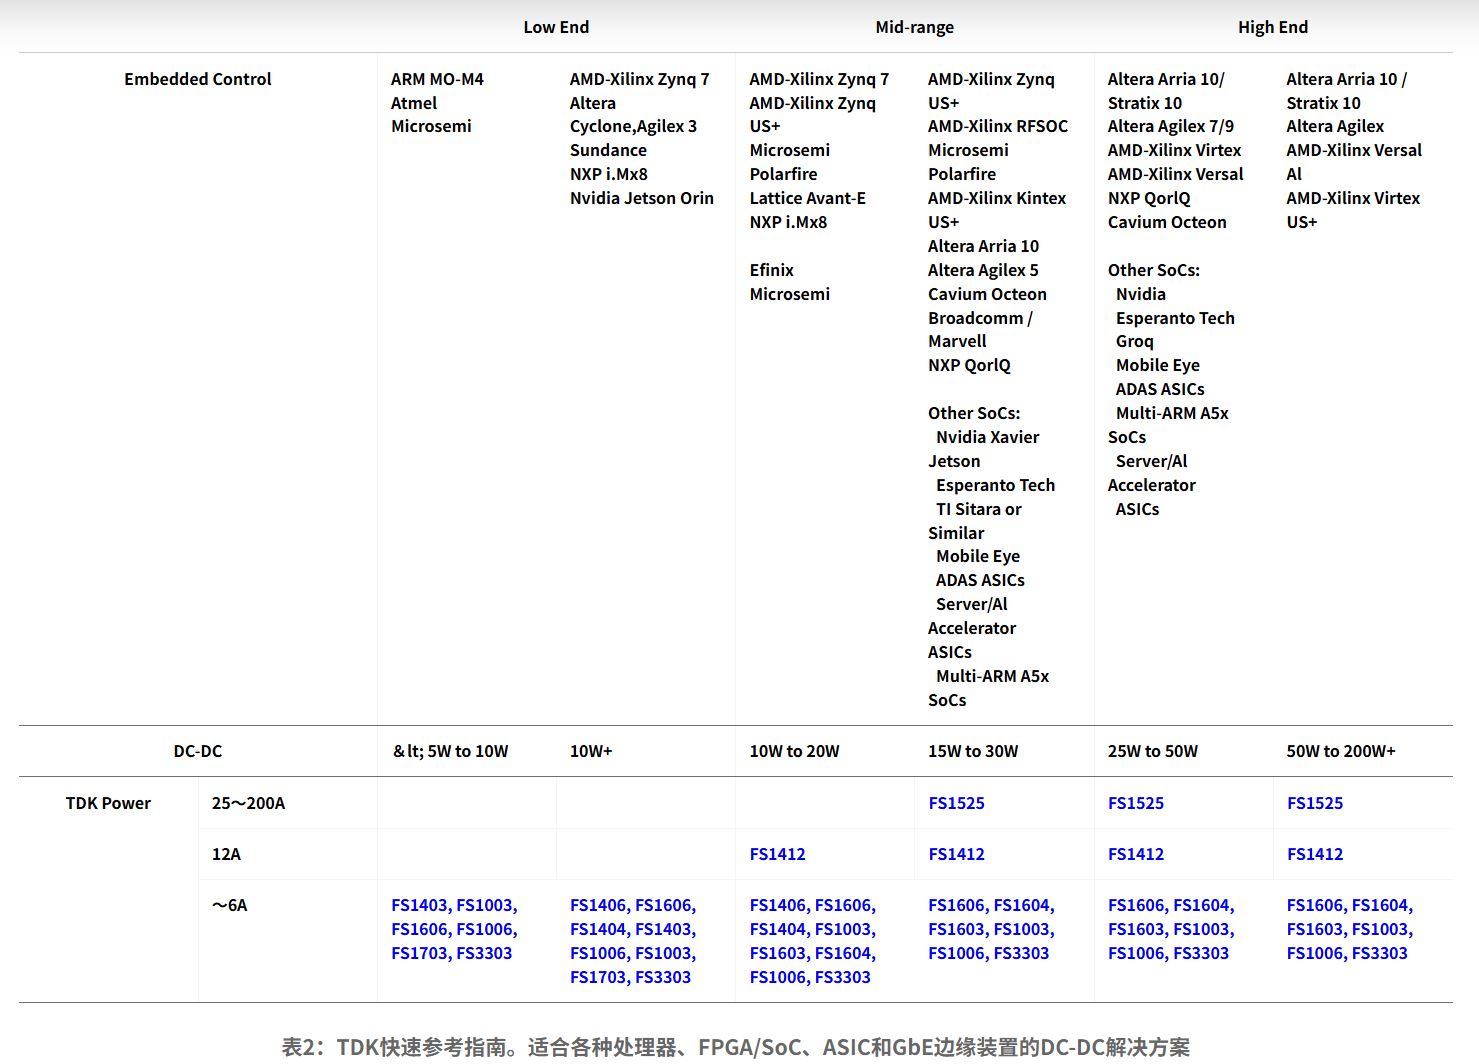
Task: Click FS1006 link in 25W to 50W column
Action: (x=1136, y=953)
